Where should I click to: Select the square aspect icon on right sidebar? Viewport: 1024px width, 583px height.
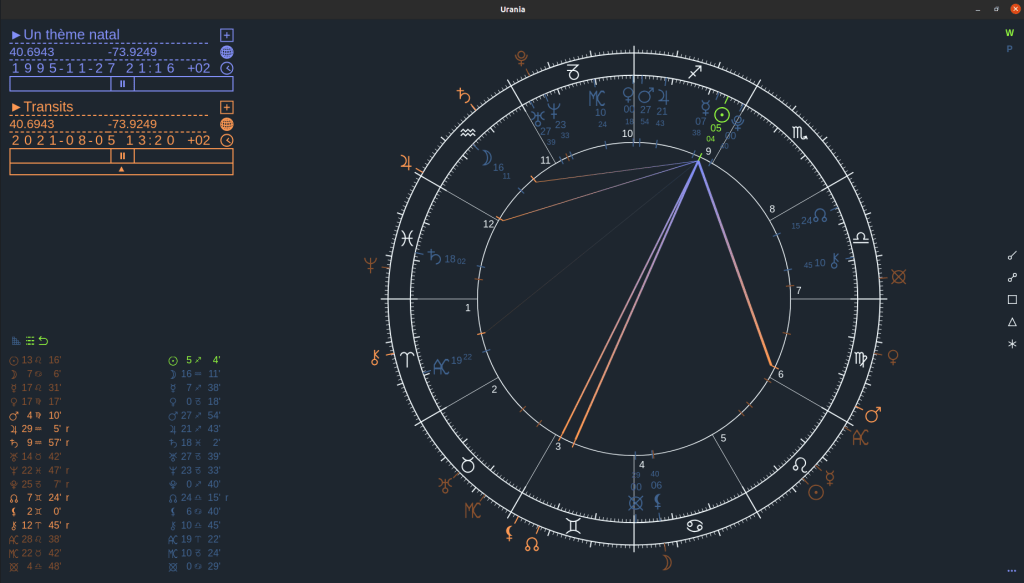point(1012,299)
